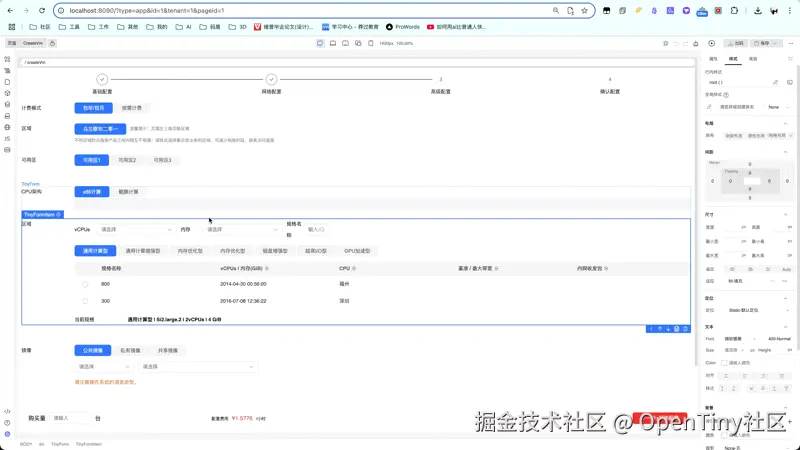The height and width of the screenshot is (450, 800).
Task: Open the preview play button
Action: tap(712, 43)
